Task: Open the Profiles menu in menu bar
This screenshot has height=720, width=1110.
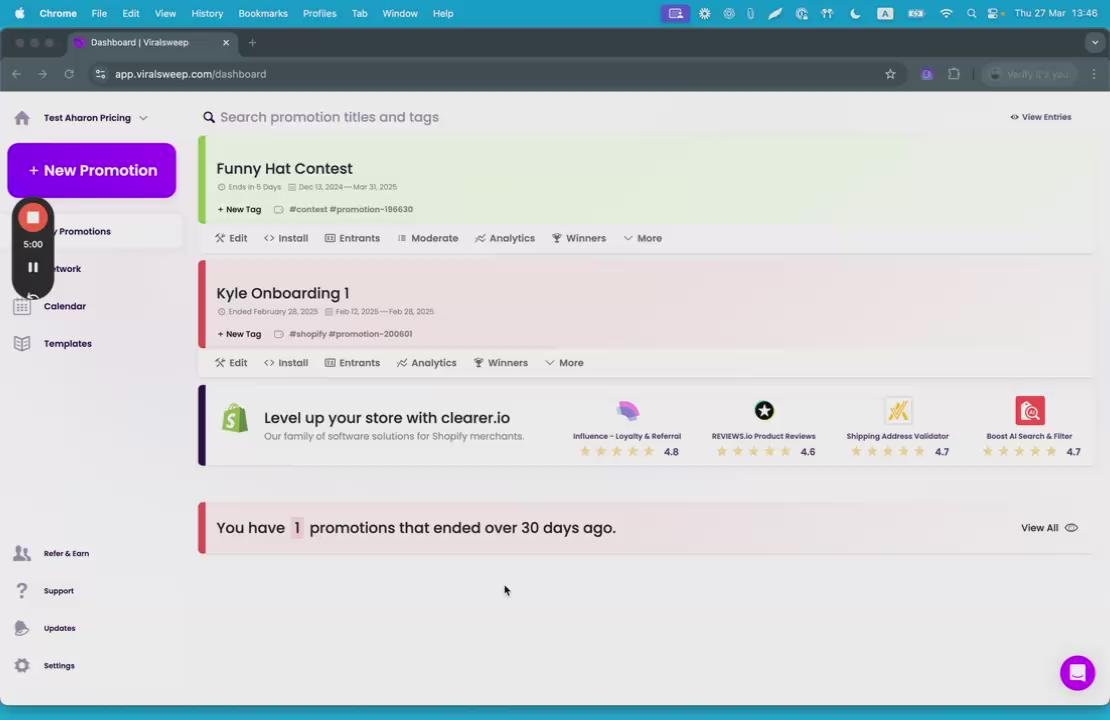Action: point(319,13)
